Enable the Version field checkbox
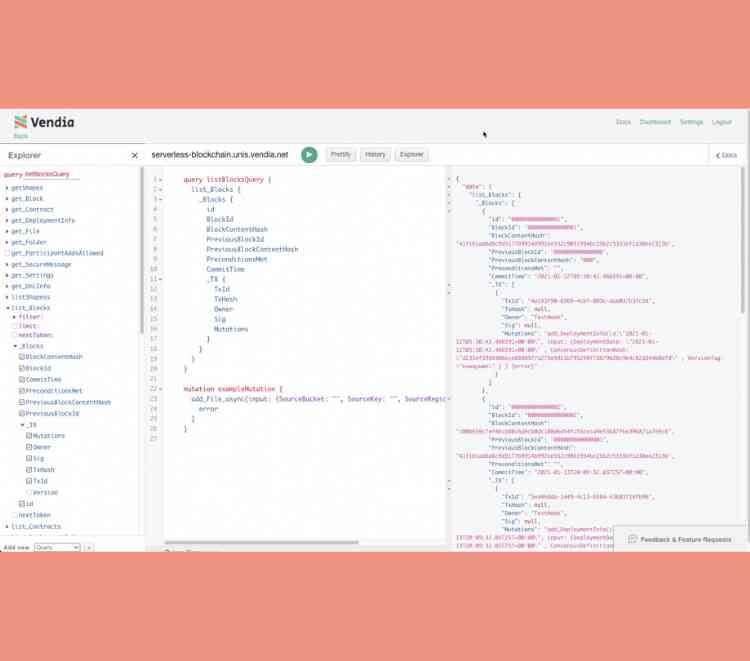The height and width of the screenshot is (661, 750). [x=29, y=492]
